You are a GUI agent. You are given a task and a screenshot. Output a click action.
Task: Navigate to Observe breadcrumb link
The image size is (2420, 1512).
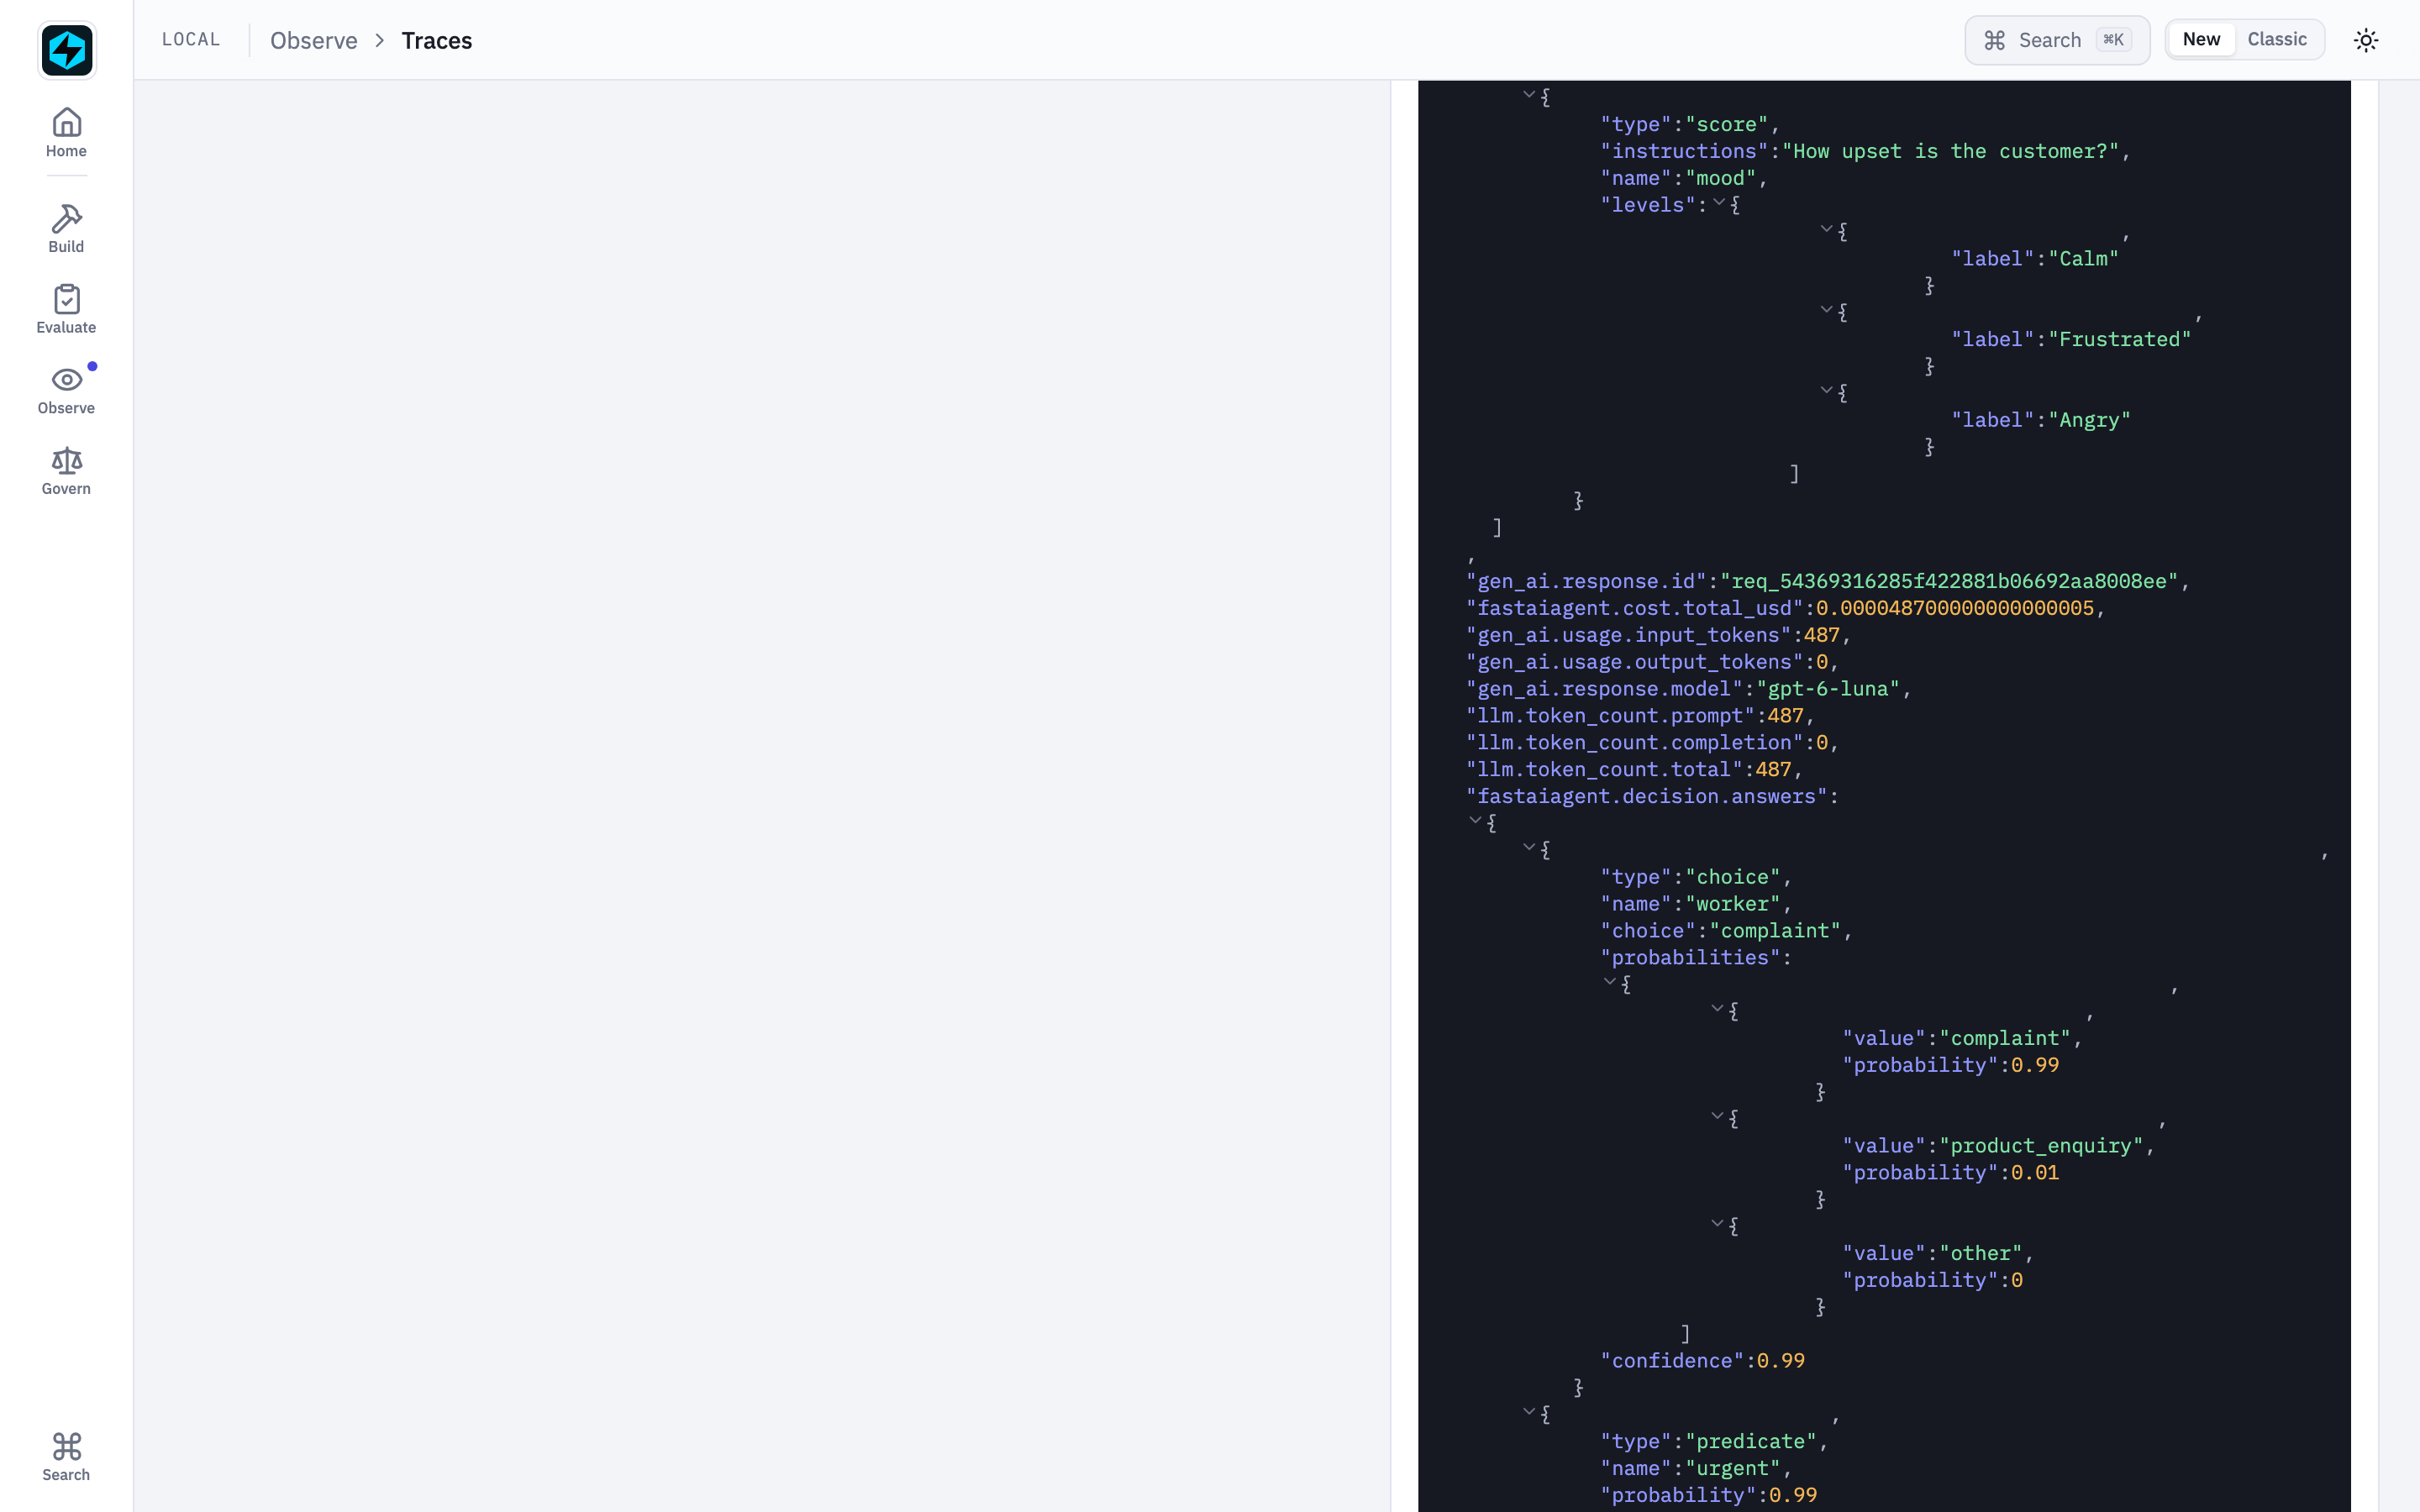[x=314, y=40]
